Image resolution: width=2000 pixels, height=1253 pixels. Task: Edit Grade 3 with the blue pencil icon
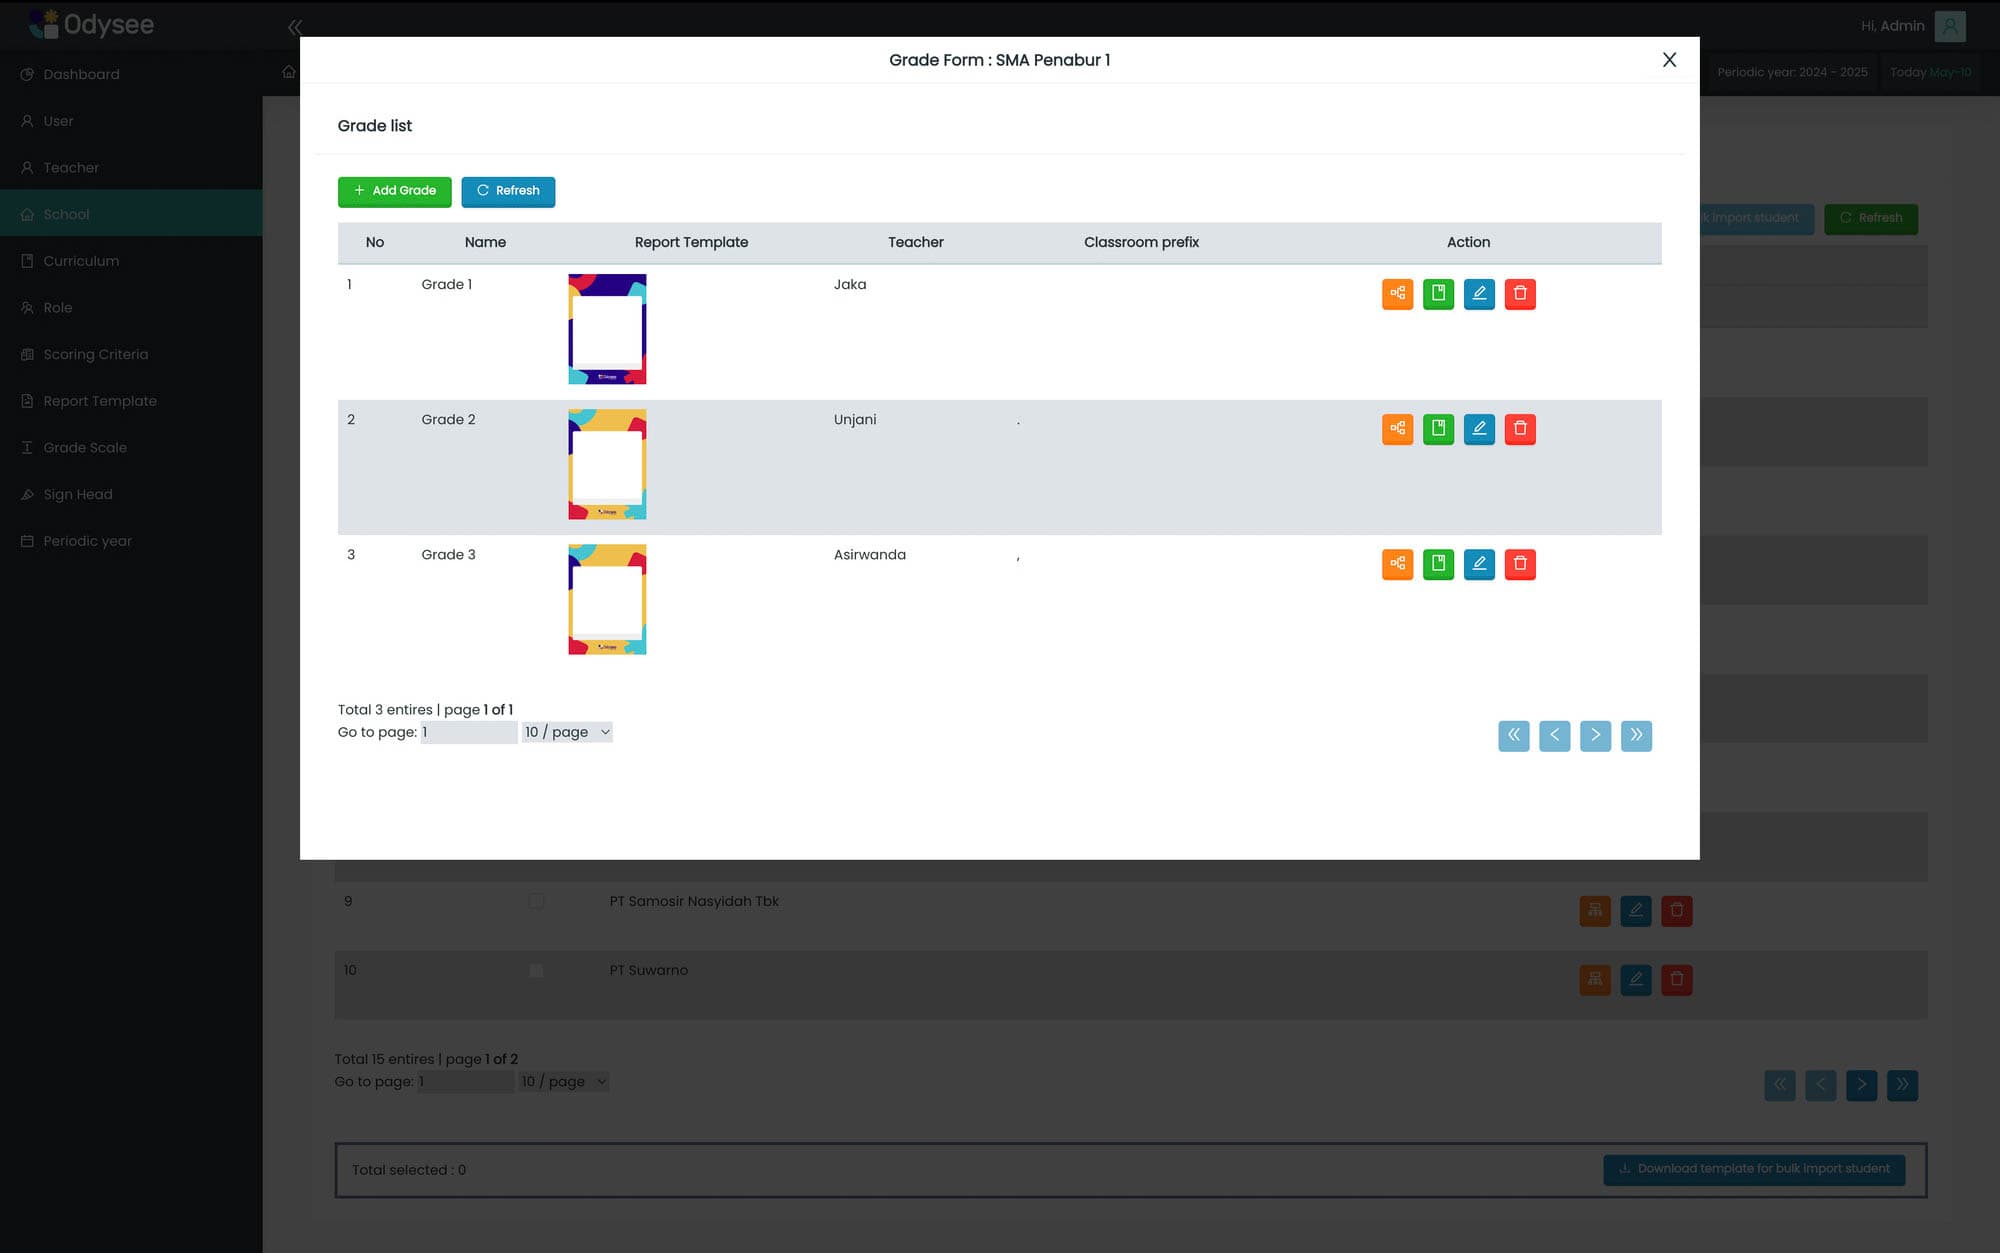(1479, 564)
